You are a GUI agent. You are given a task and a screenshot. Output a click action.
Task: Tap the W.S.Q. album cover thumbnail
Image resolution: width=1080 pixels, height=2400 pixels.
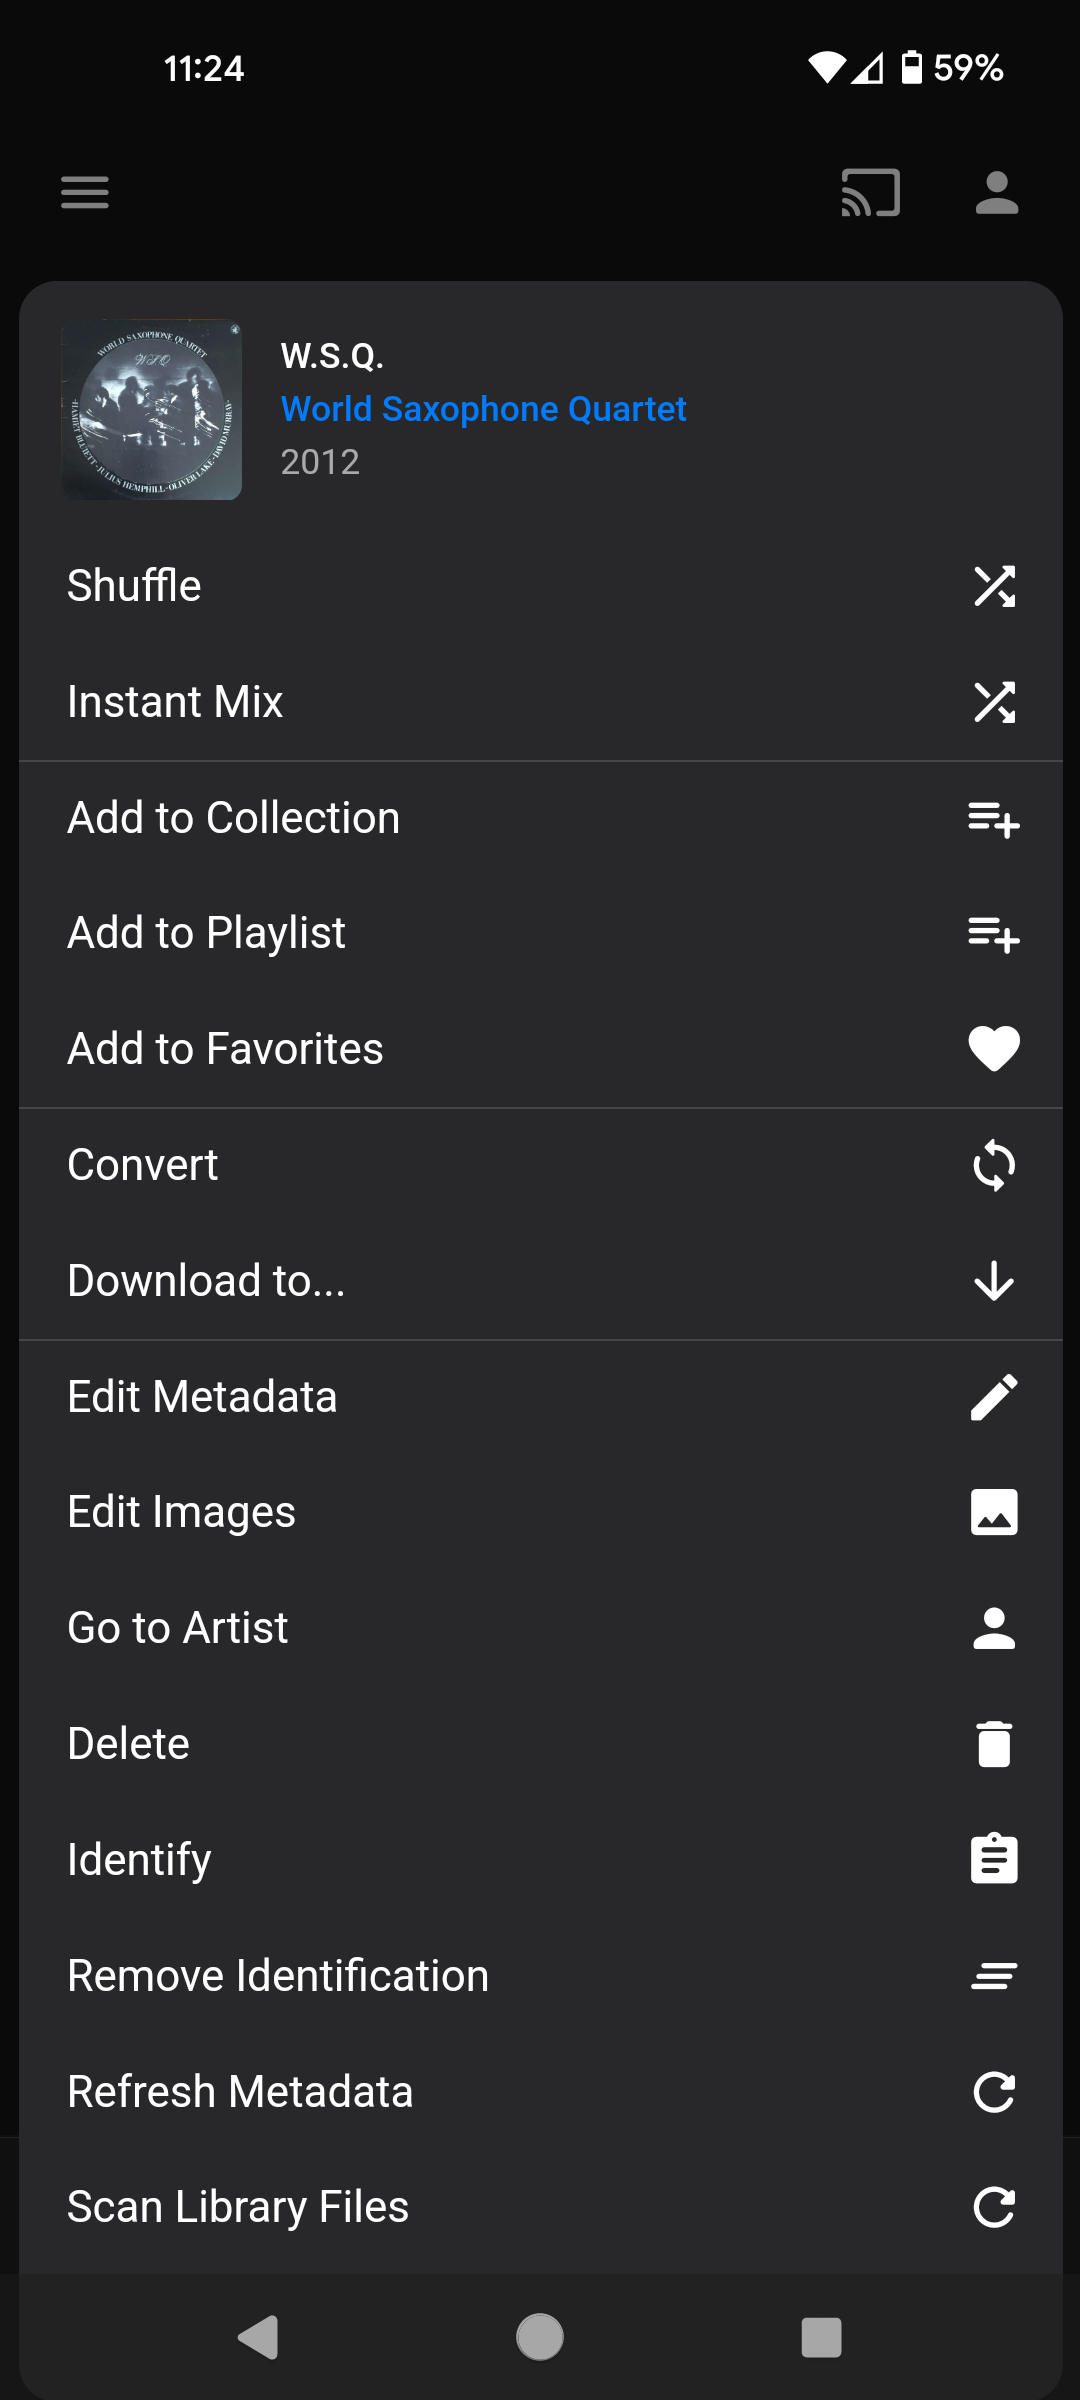(152, 410)
